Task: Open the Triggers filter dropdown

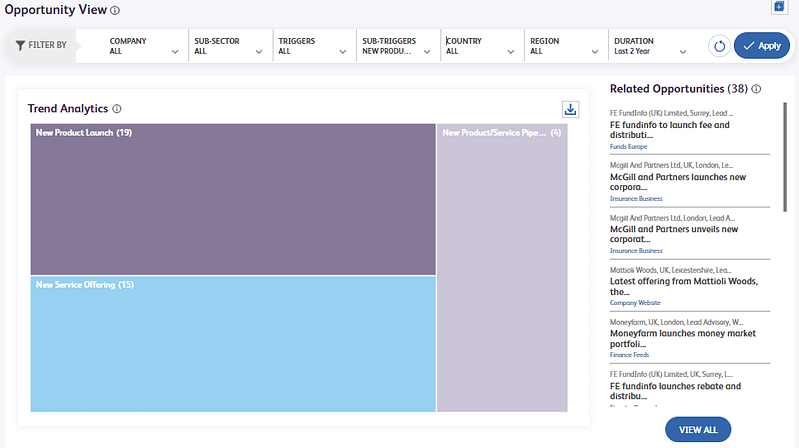Action: 313,46
